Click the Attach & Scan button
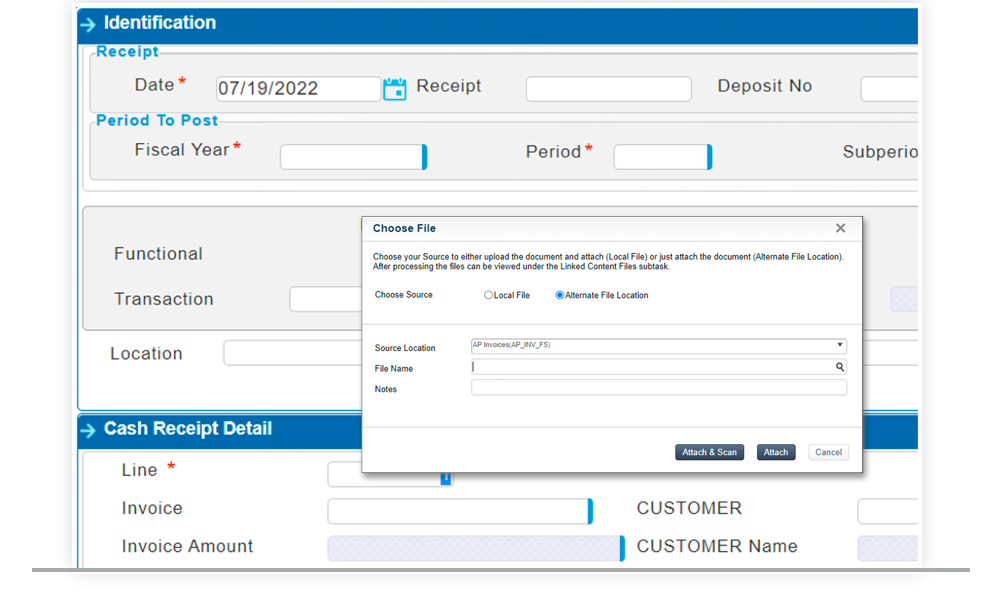Screen dimensions: 1004x611 709,452
